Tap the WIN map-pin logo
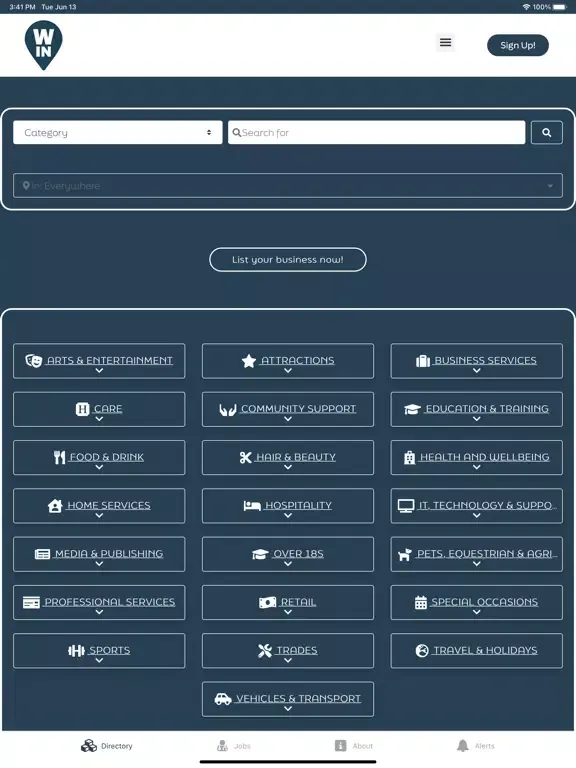Screen dimensions: 576x768 (x=44, y=45)
